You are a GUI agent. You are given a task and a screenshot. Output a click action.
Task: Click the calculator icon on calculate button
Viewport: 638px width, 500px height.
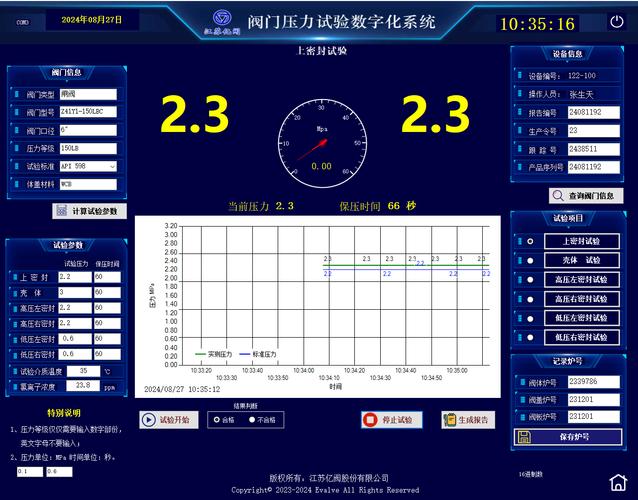click(61, 211)
